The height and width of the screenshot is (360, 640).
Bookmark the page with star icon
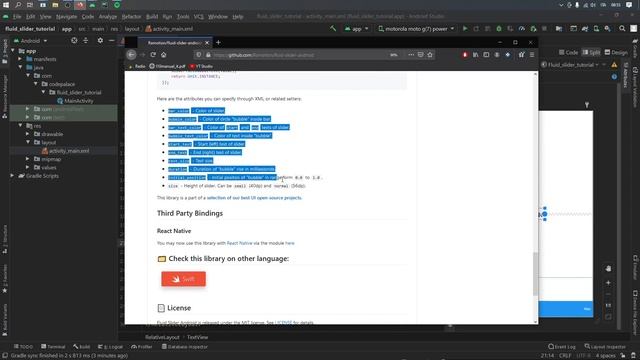point(430,55)
